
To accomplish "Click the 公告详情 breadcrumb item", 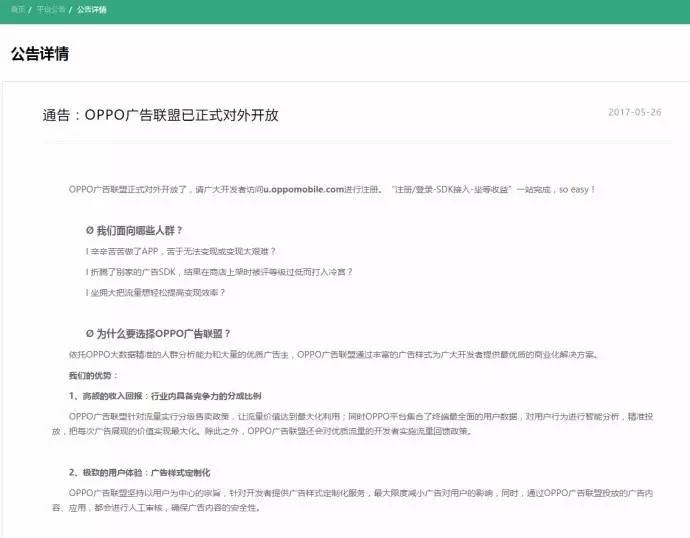I will click(92, 9).
